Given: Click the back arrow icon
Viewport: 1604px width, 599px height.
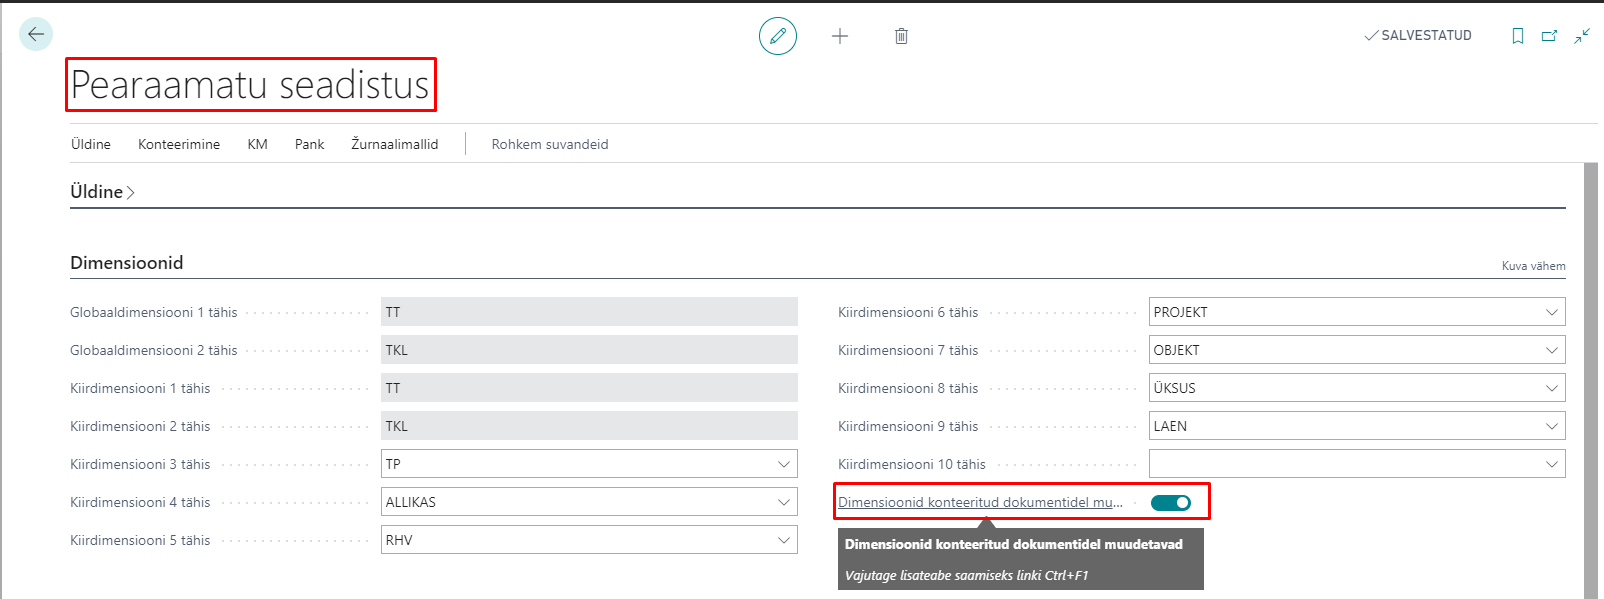Looking at the screenshot, I should (36, 34).
